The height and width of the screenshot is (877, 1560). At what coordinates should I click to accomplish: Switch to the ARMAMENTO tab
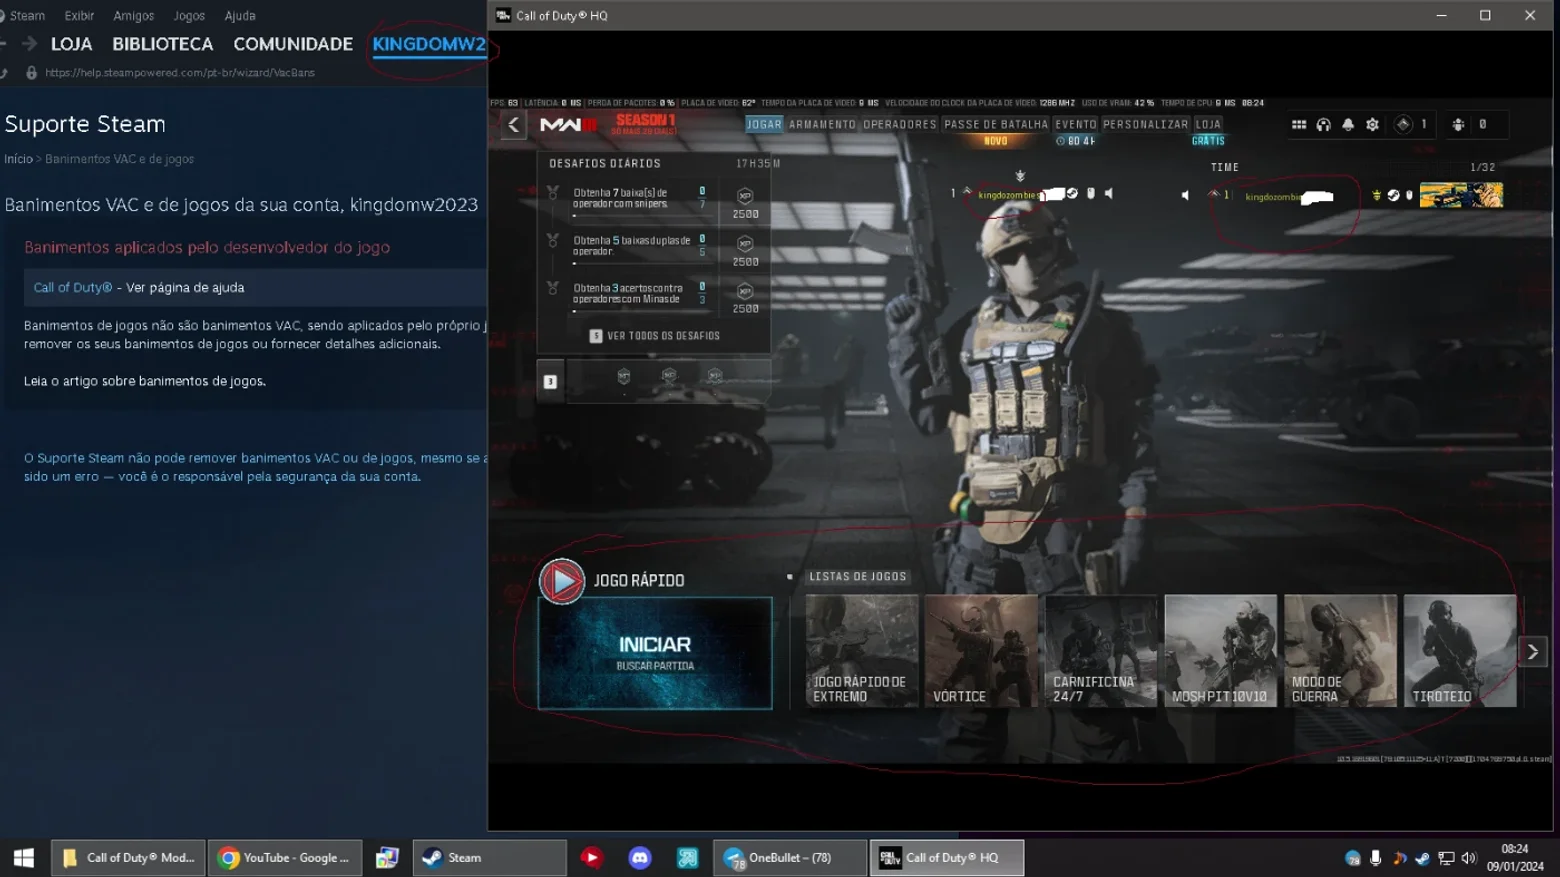coord(822,125)
